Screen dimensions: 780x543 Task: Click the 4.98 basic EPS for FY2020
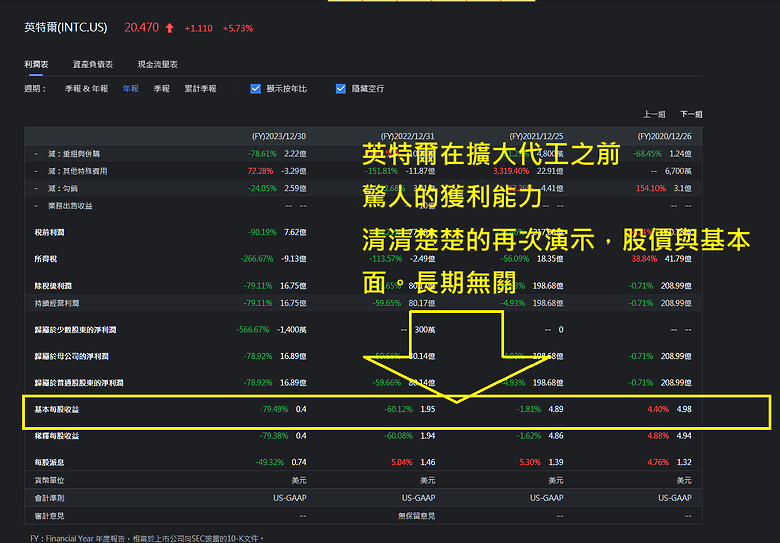point(684,409)
